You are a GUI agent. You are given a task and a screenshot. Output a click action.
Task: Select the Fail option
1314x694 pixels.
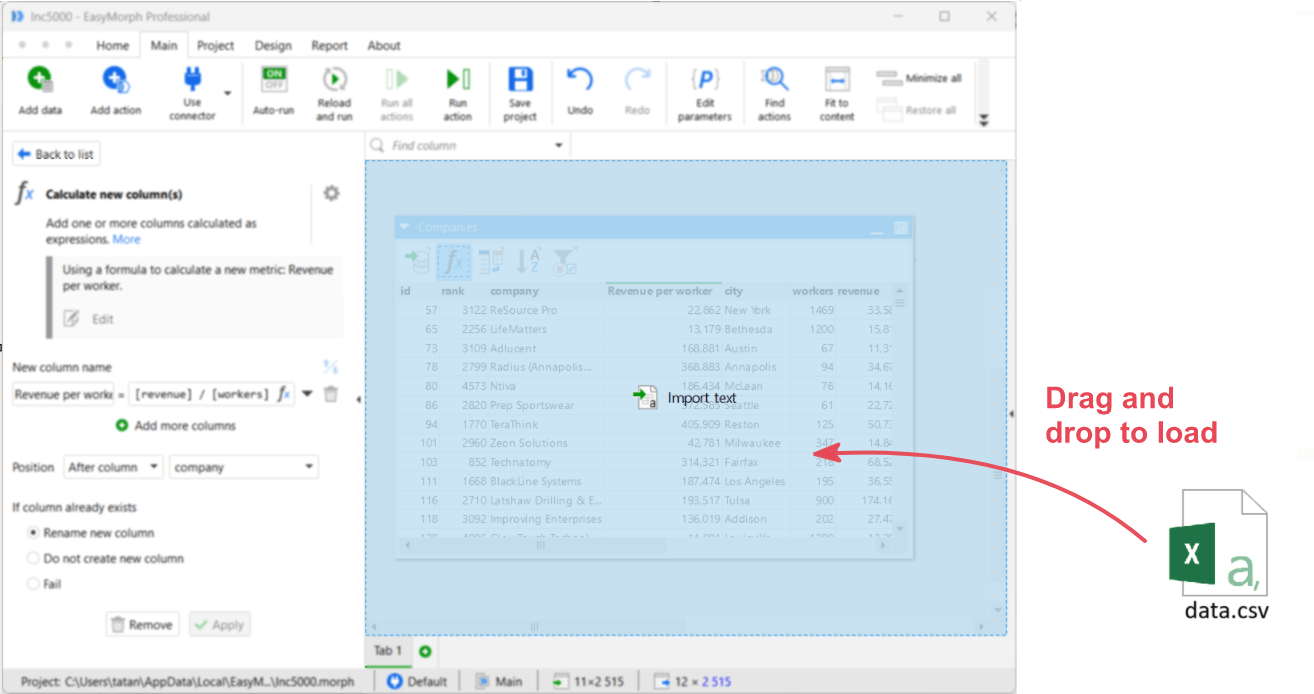click(x=44, y=583)
